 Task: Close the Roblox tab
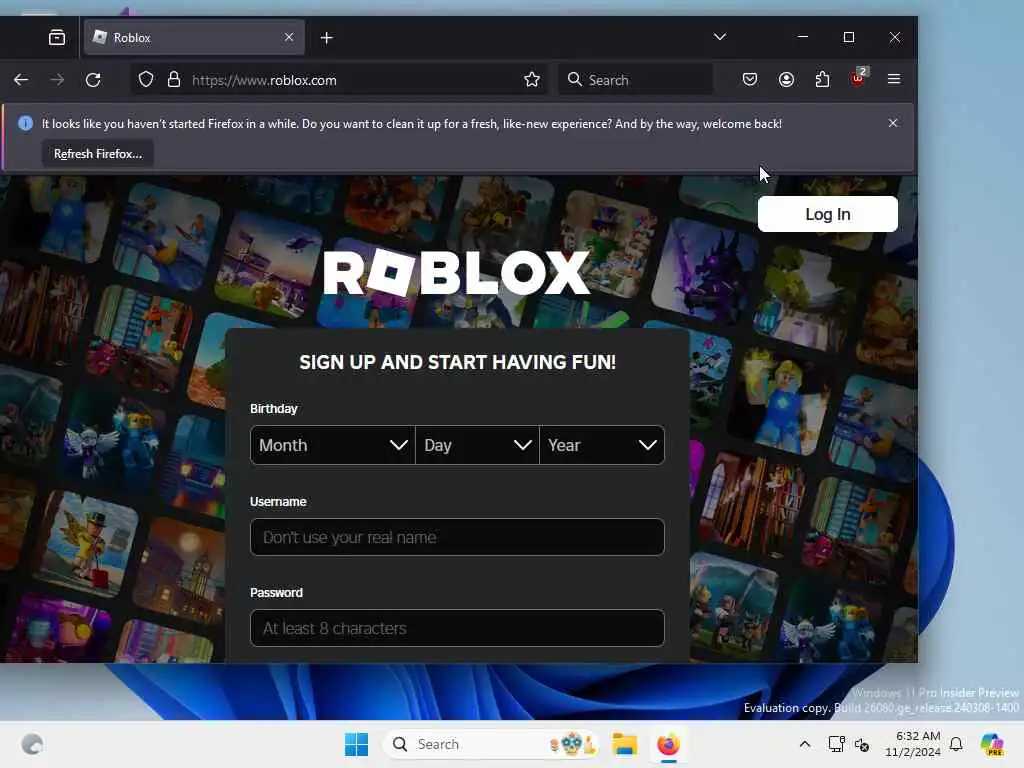pyautogui.click(x=289, y=37)
